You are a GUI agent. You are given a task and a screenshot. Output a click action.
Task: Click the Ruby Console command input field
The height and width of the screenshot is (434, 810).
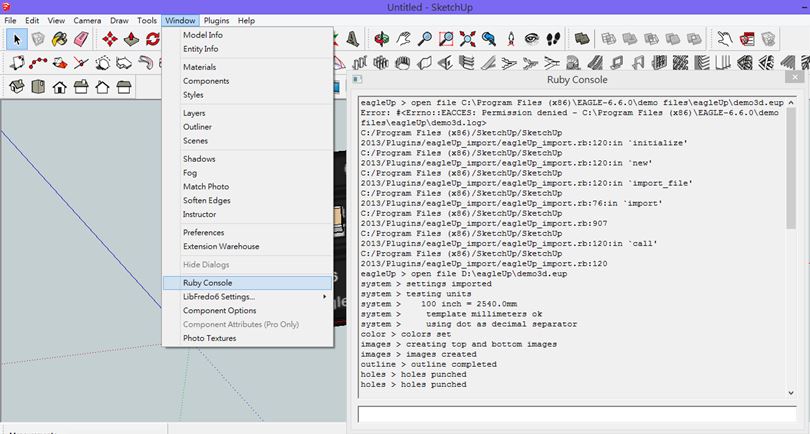(x=577, y=414)
